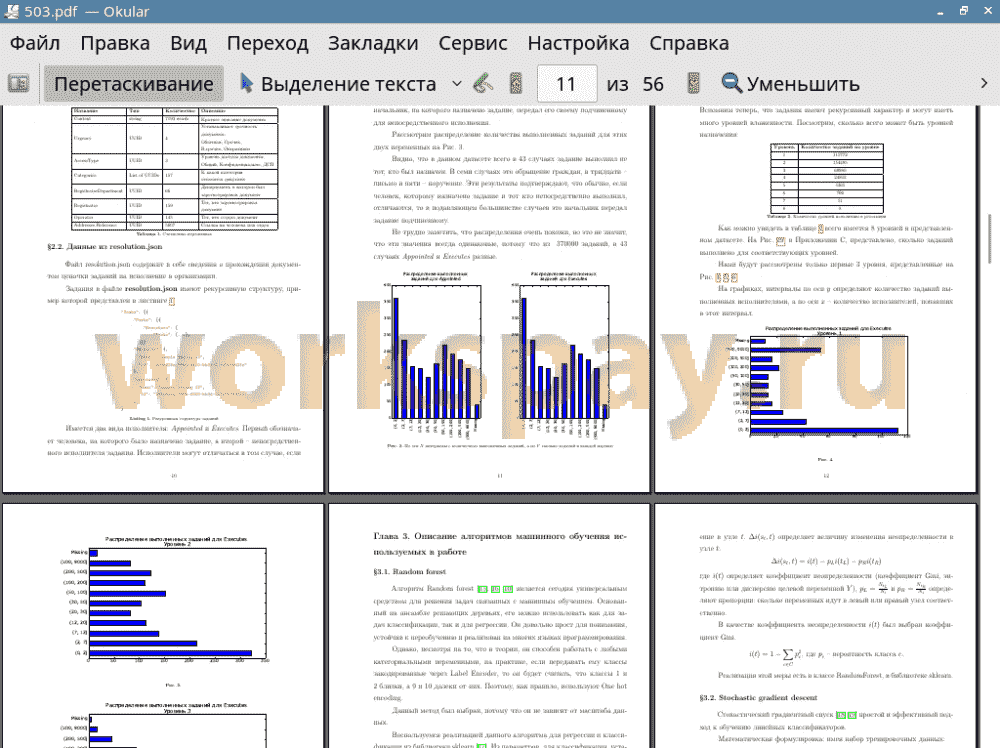Toggle the sidebar panel icon

[18, 84]
